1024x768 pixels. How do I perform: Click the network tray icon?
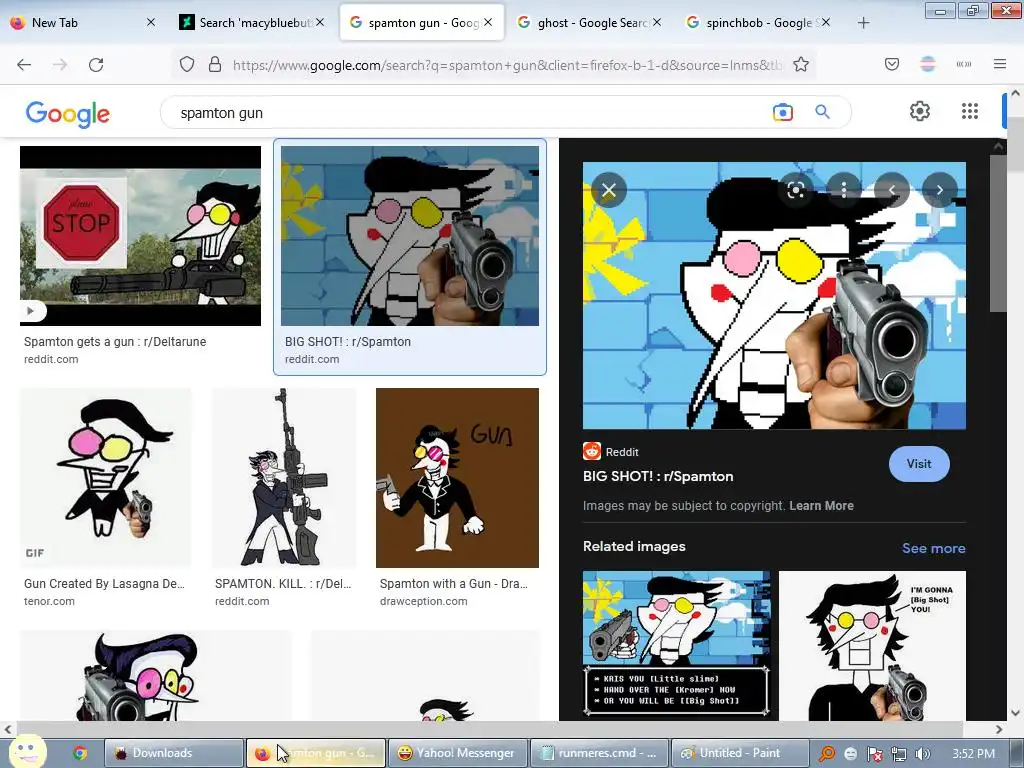tap(899, 754)
